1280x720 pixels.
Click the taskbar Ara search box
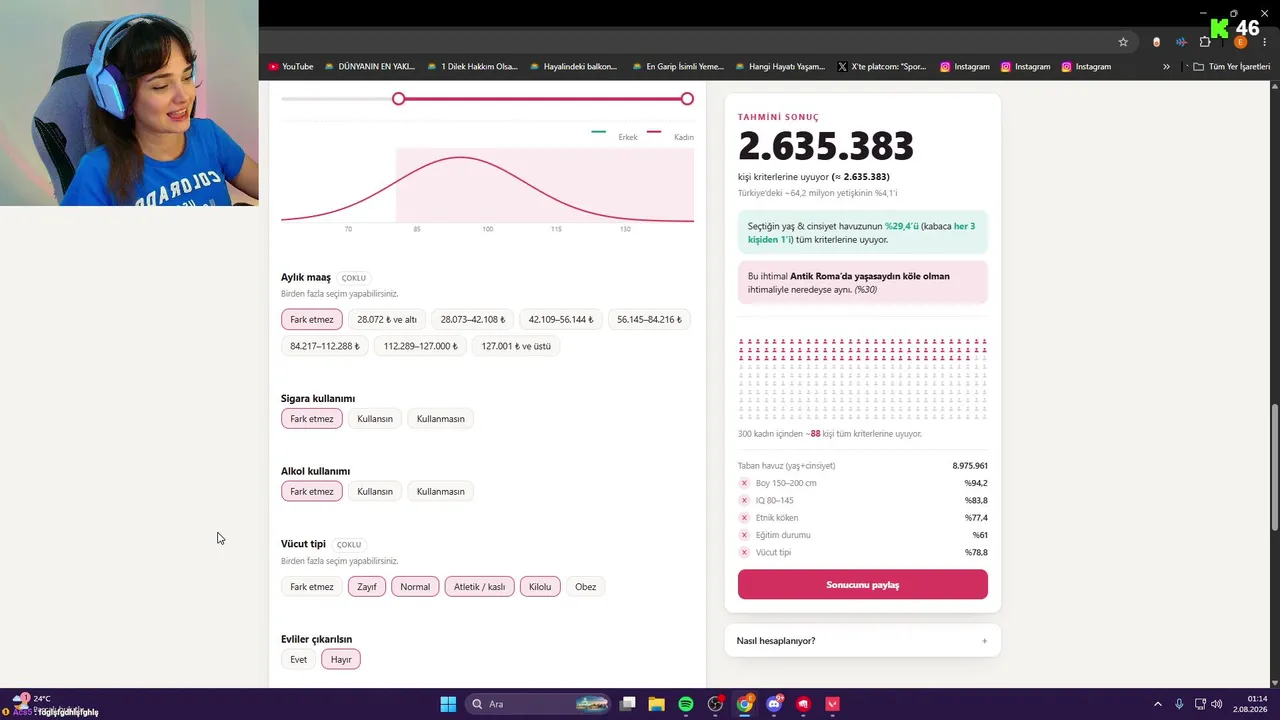click(538, 704)
